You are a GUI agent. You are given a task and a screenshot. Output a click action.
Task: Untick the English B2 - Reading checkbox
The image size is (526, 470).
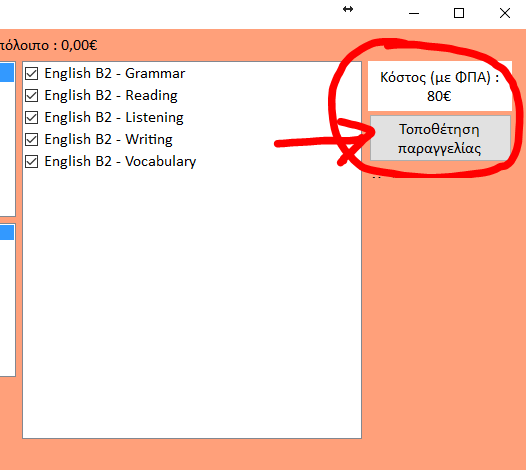tap(32, 96)
